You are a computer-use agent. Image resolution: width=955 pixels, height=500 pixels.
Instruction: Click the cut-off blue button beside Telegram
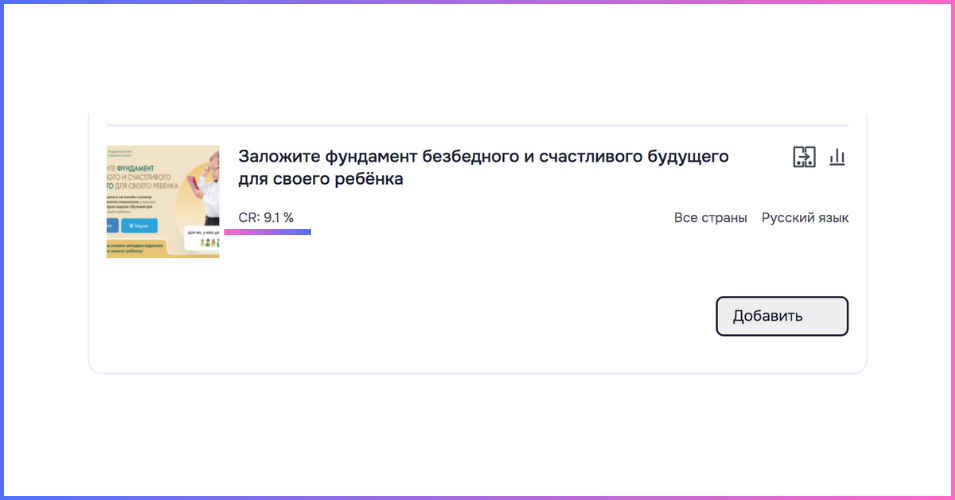[x=112, y=225]
